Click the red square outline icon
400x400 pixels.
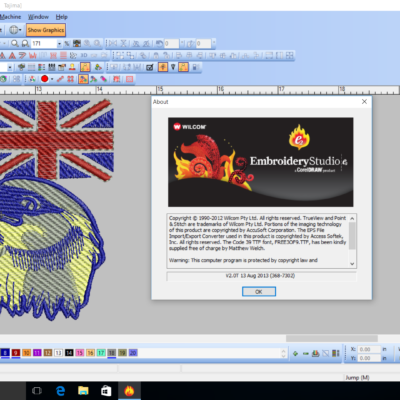[130, 79]
